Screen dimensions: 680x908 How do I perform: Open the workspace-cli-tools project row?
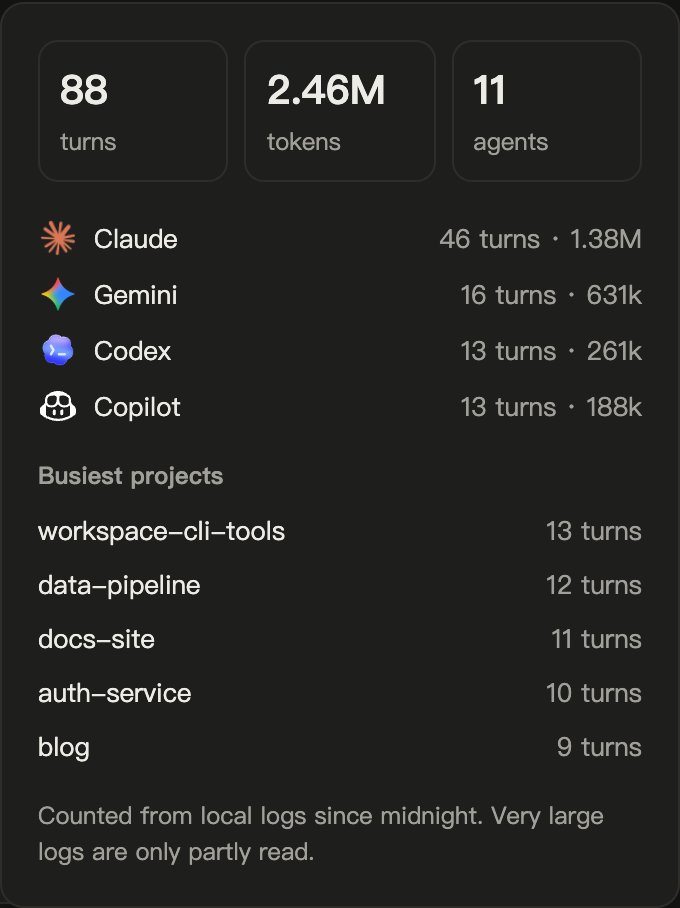coord(340,531)
